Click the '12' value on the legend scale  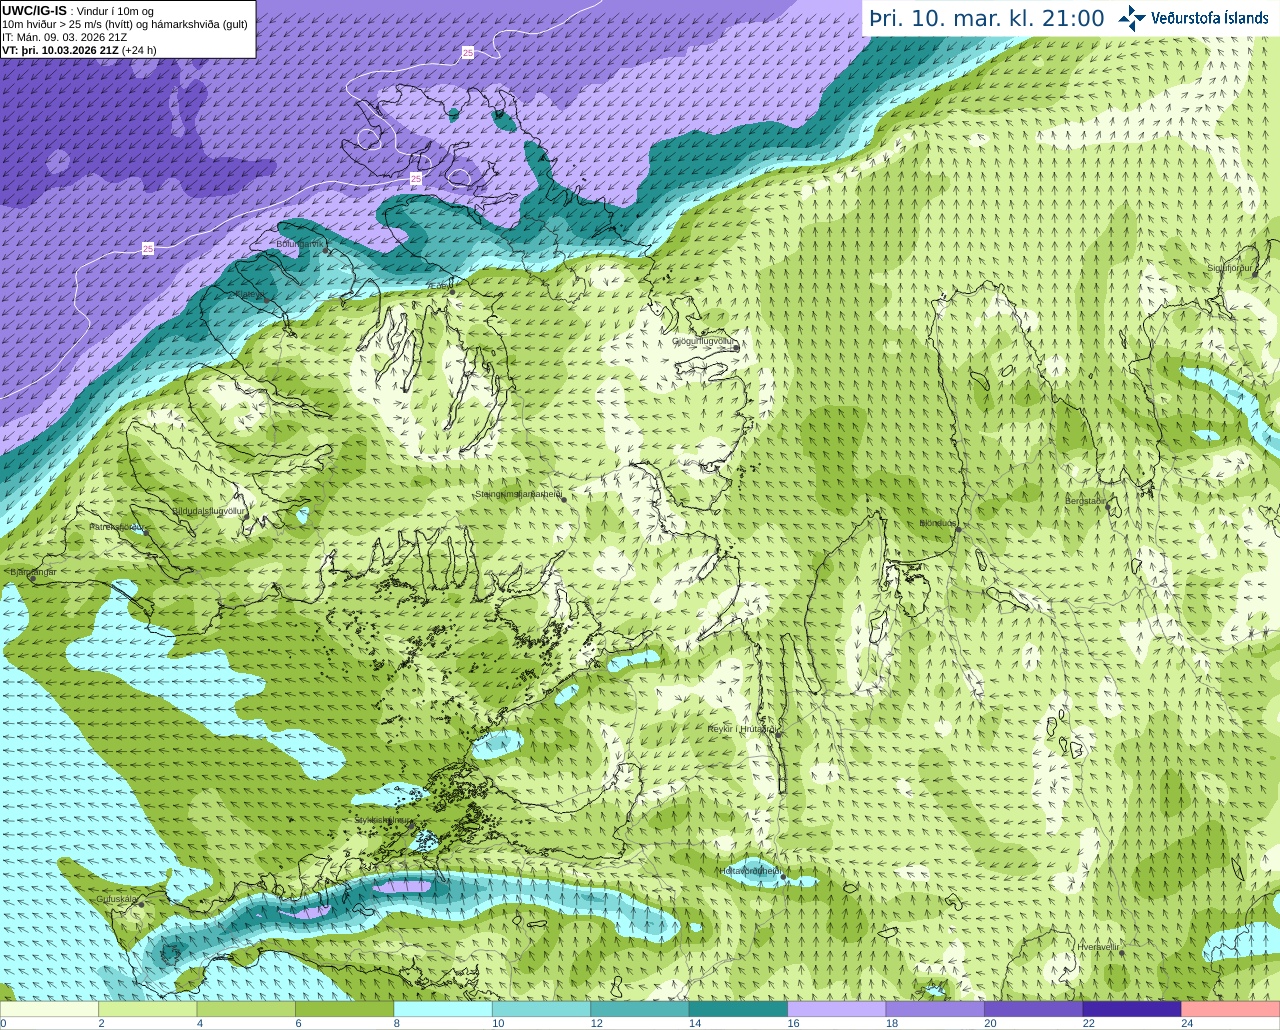[596, 1023]
